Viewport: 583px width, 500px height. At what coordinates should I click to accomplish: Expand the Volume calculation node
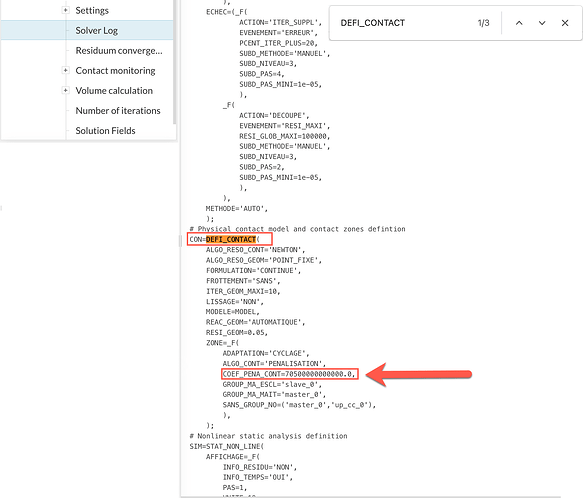pos(65,90)
